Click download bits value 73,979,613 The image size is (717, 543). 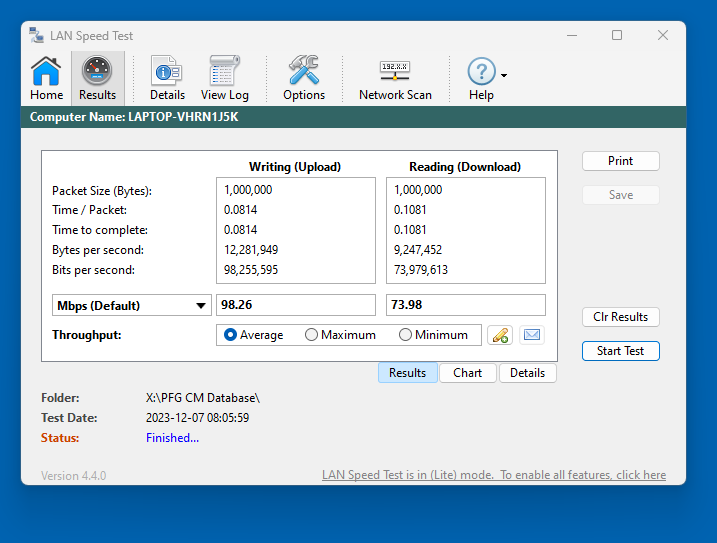coord(421,270)
